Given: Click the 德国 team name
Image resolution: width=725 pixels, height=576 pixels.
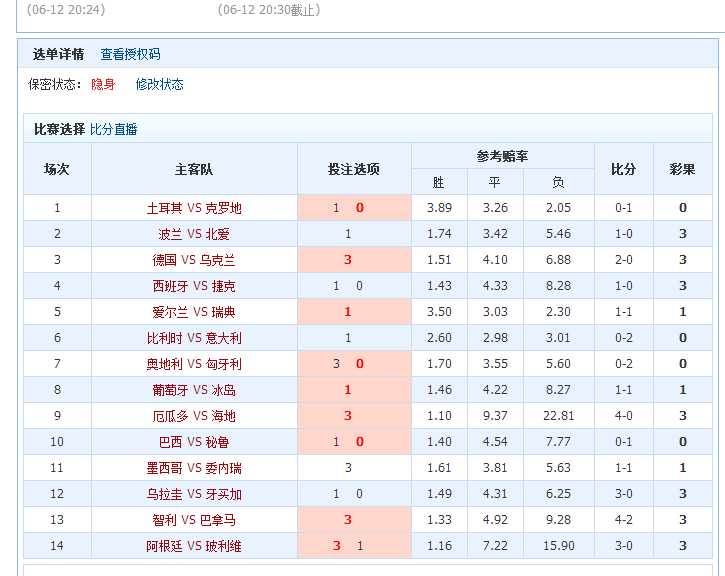Looking at the screenshot, I should click(164, 260).
